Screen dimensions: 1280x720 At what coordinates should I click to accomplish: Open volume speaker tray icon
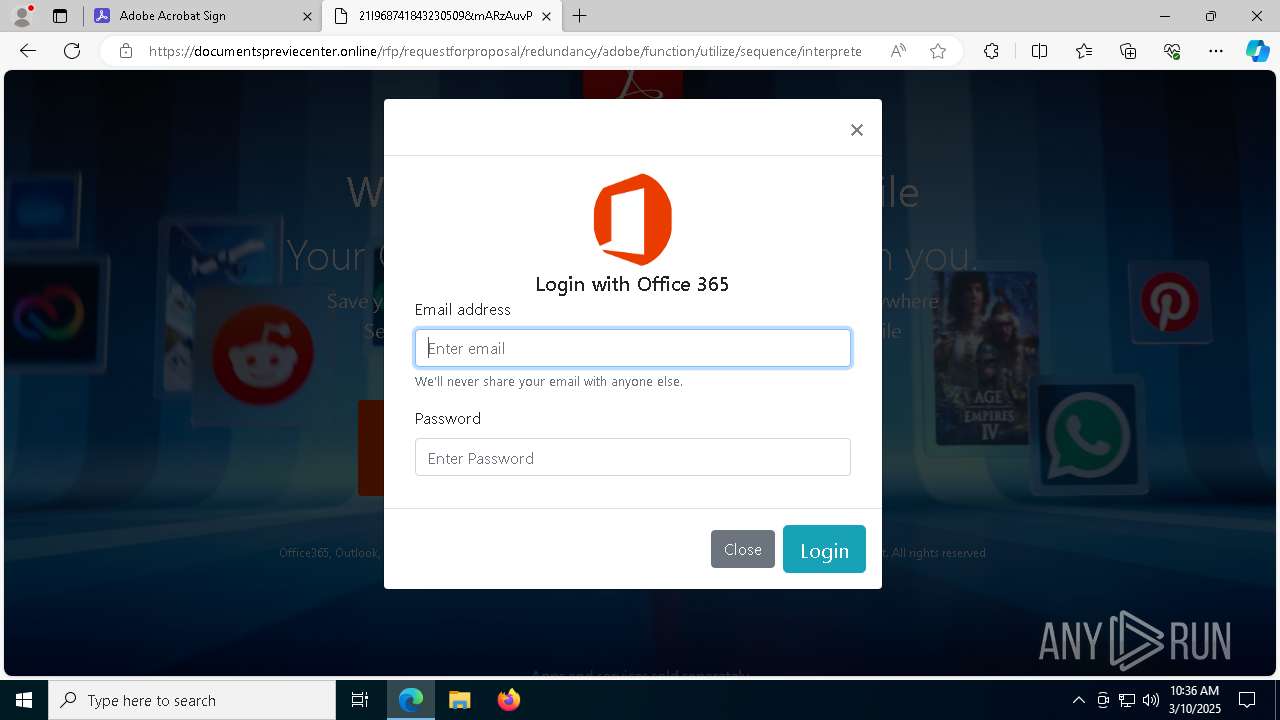coord(1150,700)
